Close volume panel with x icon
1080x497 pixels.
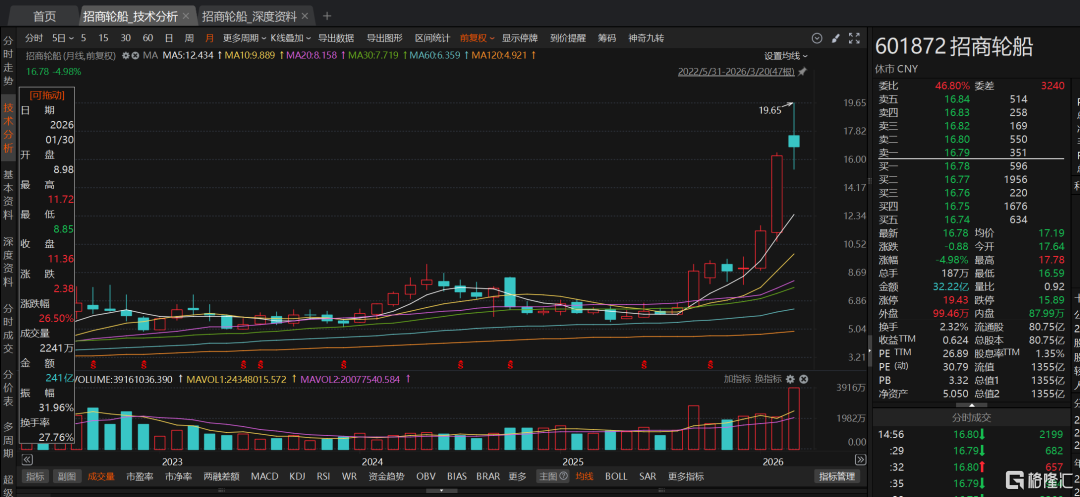(803, 379)
